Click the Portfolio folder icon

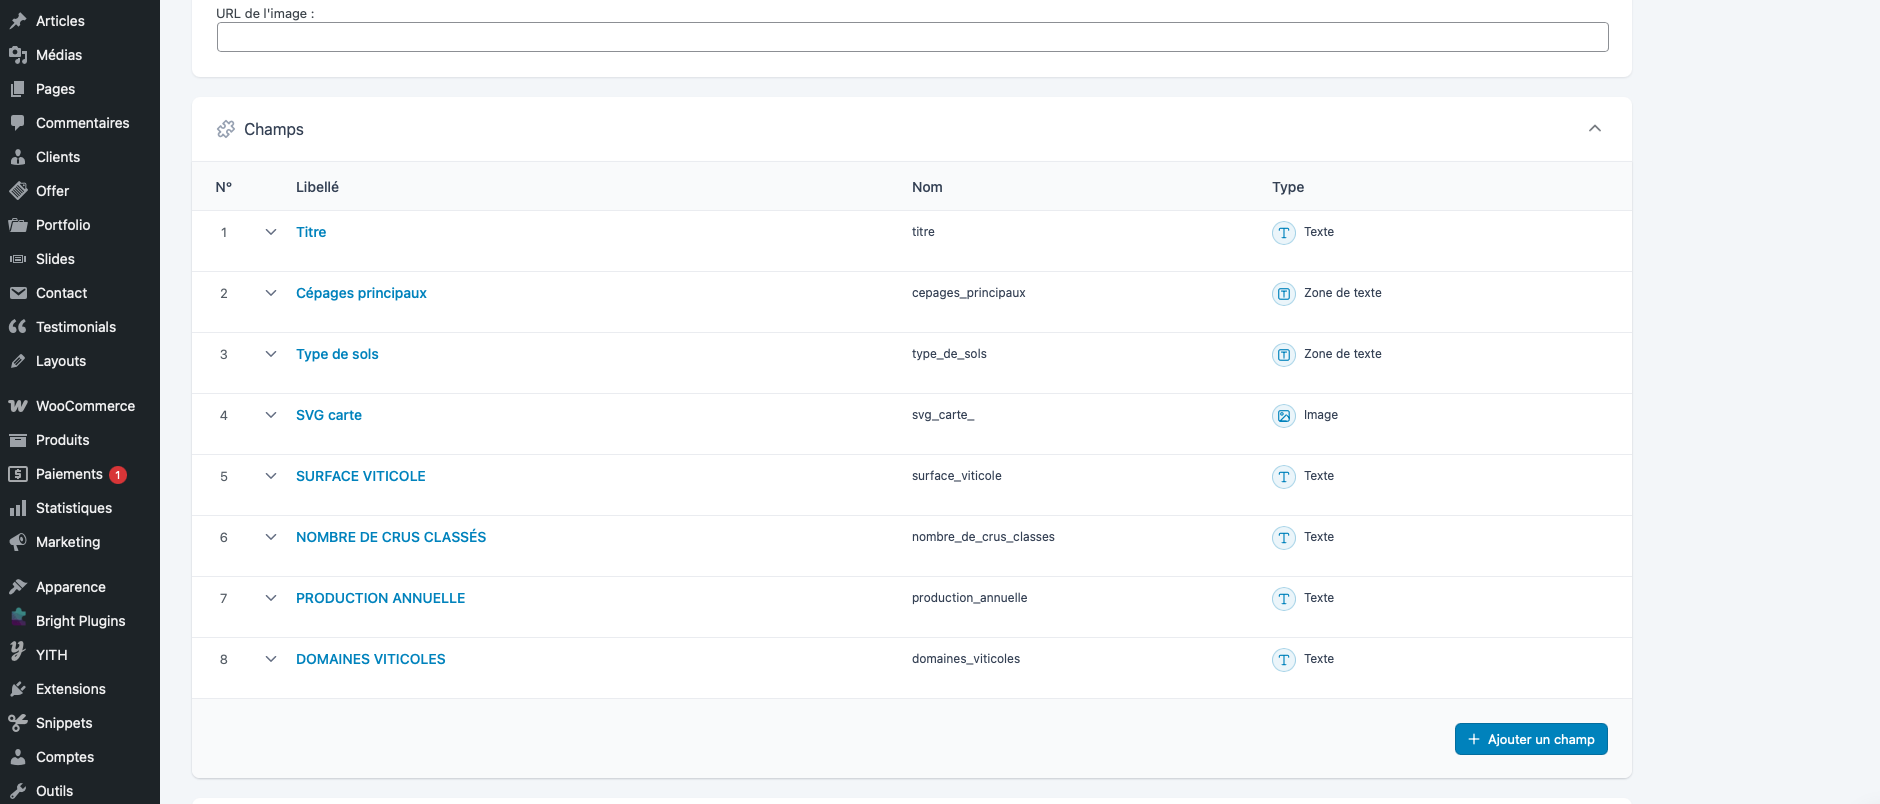[18, 225]
